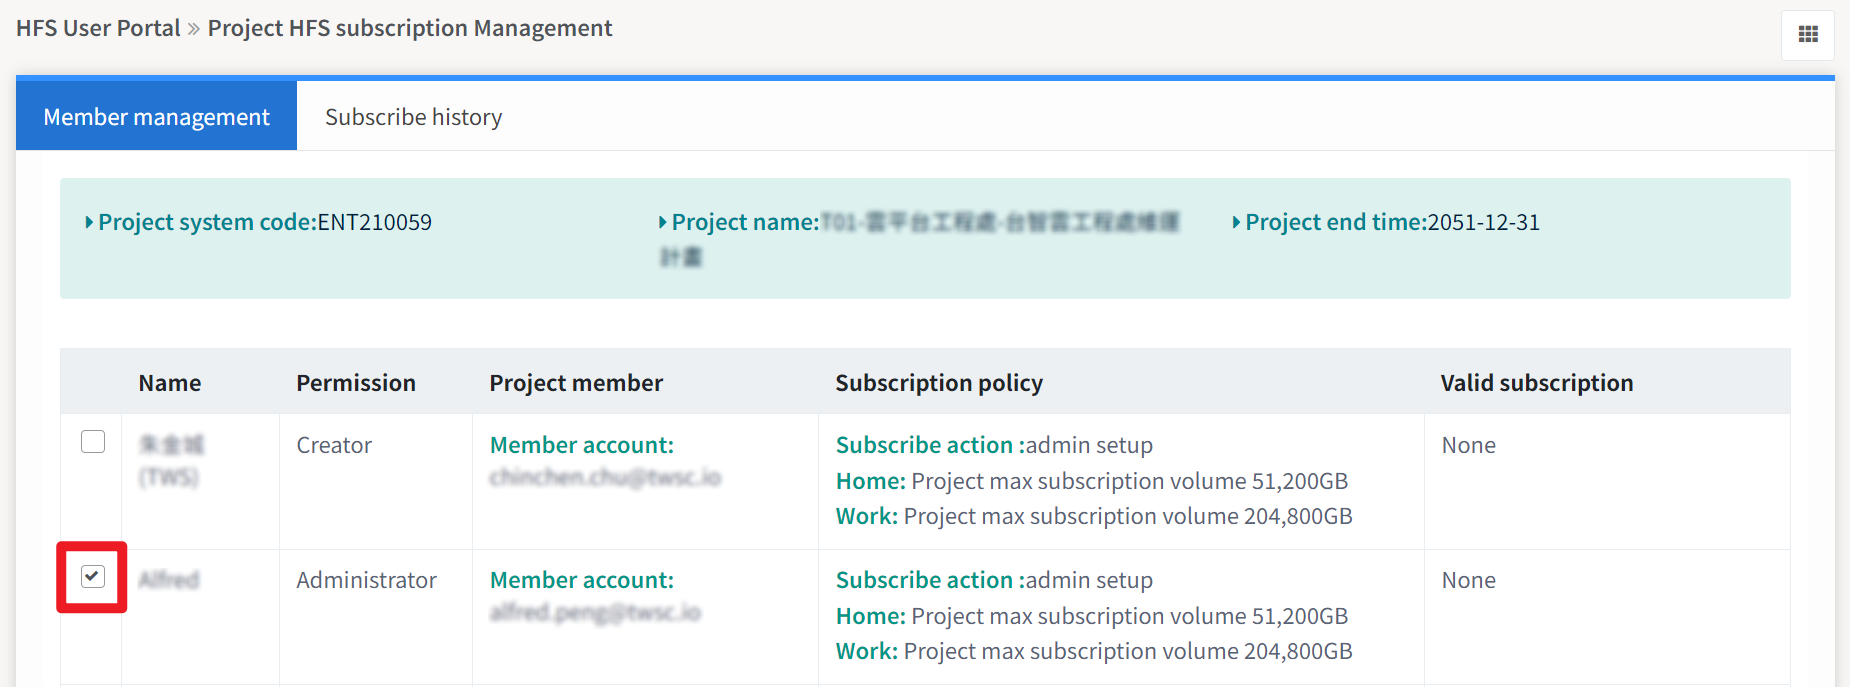Select Project system code ENT210059 text
Image resolution: width=1850 pixels, height=687 pixels.
(x=259, y=222)
